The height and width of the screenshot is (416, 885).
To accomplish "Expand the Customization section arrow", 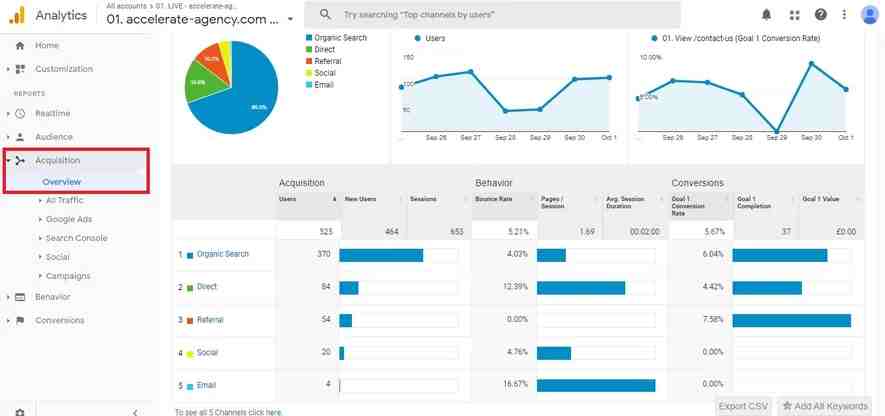I will click(8, 69).
